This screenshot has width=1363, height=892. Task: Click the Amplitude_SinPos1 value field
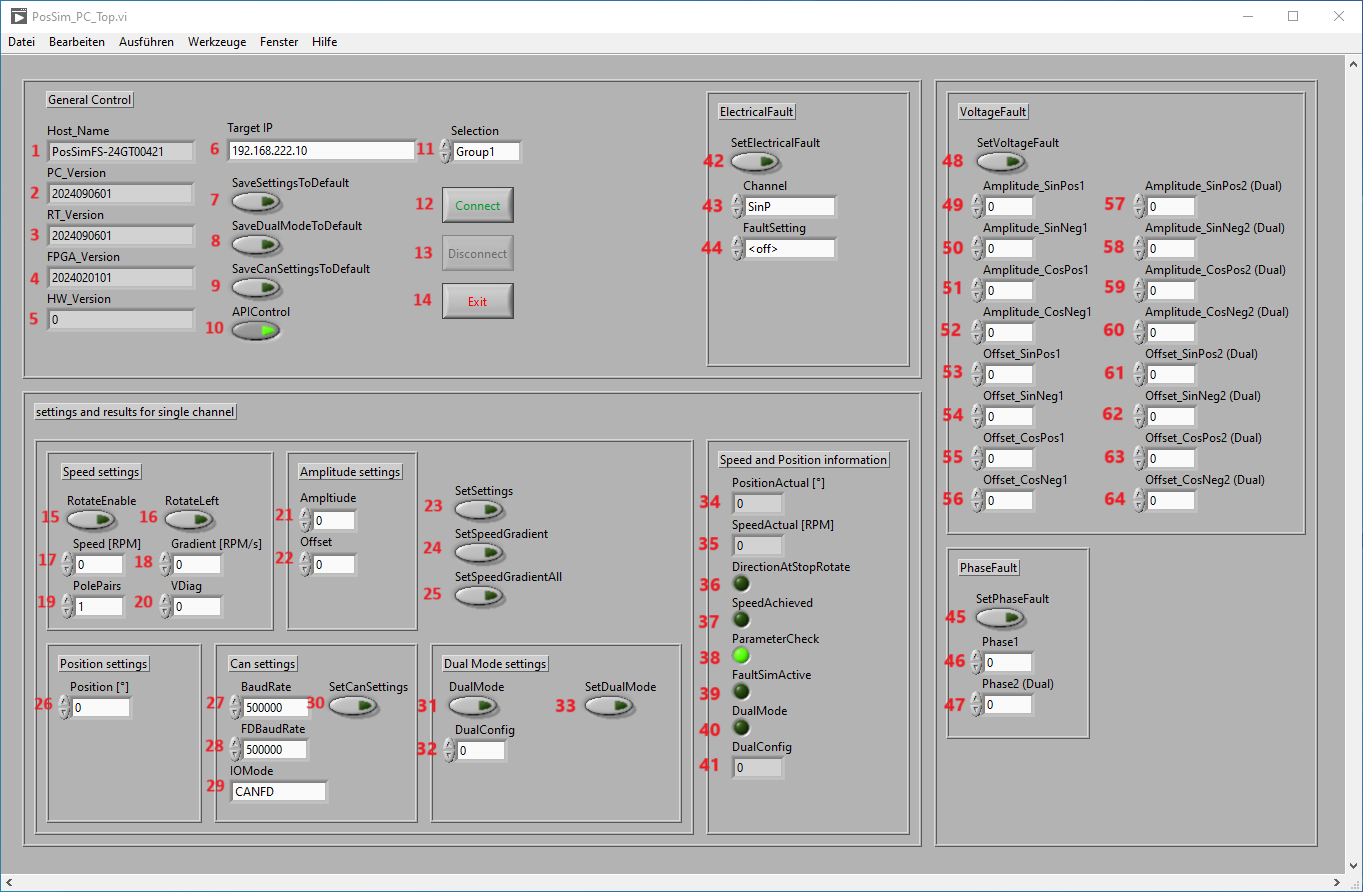pyautogui.click(x=1009, y=206)
